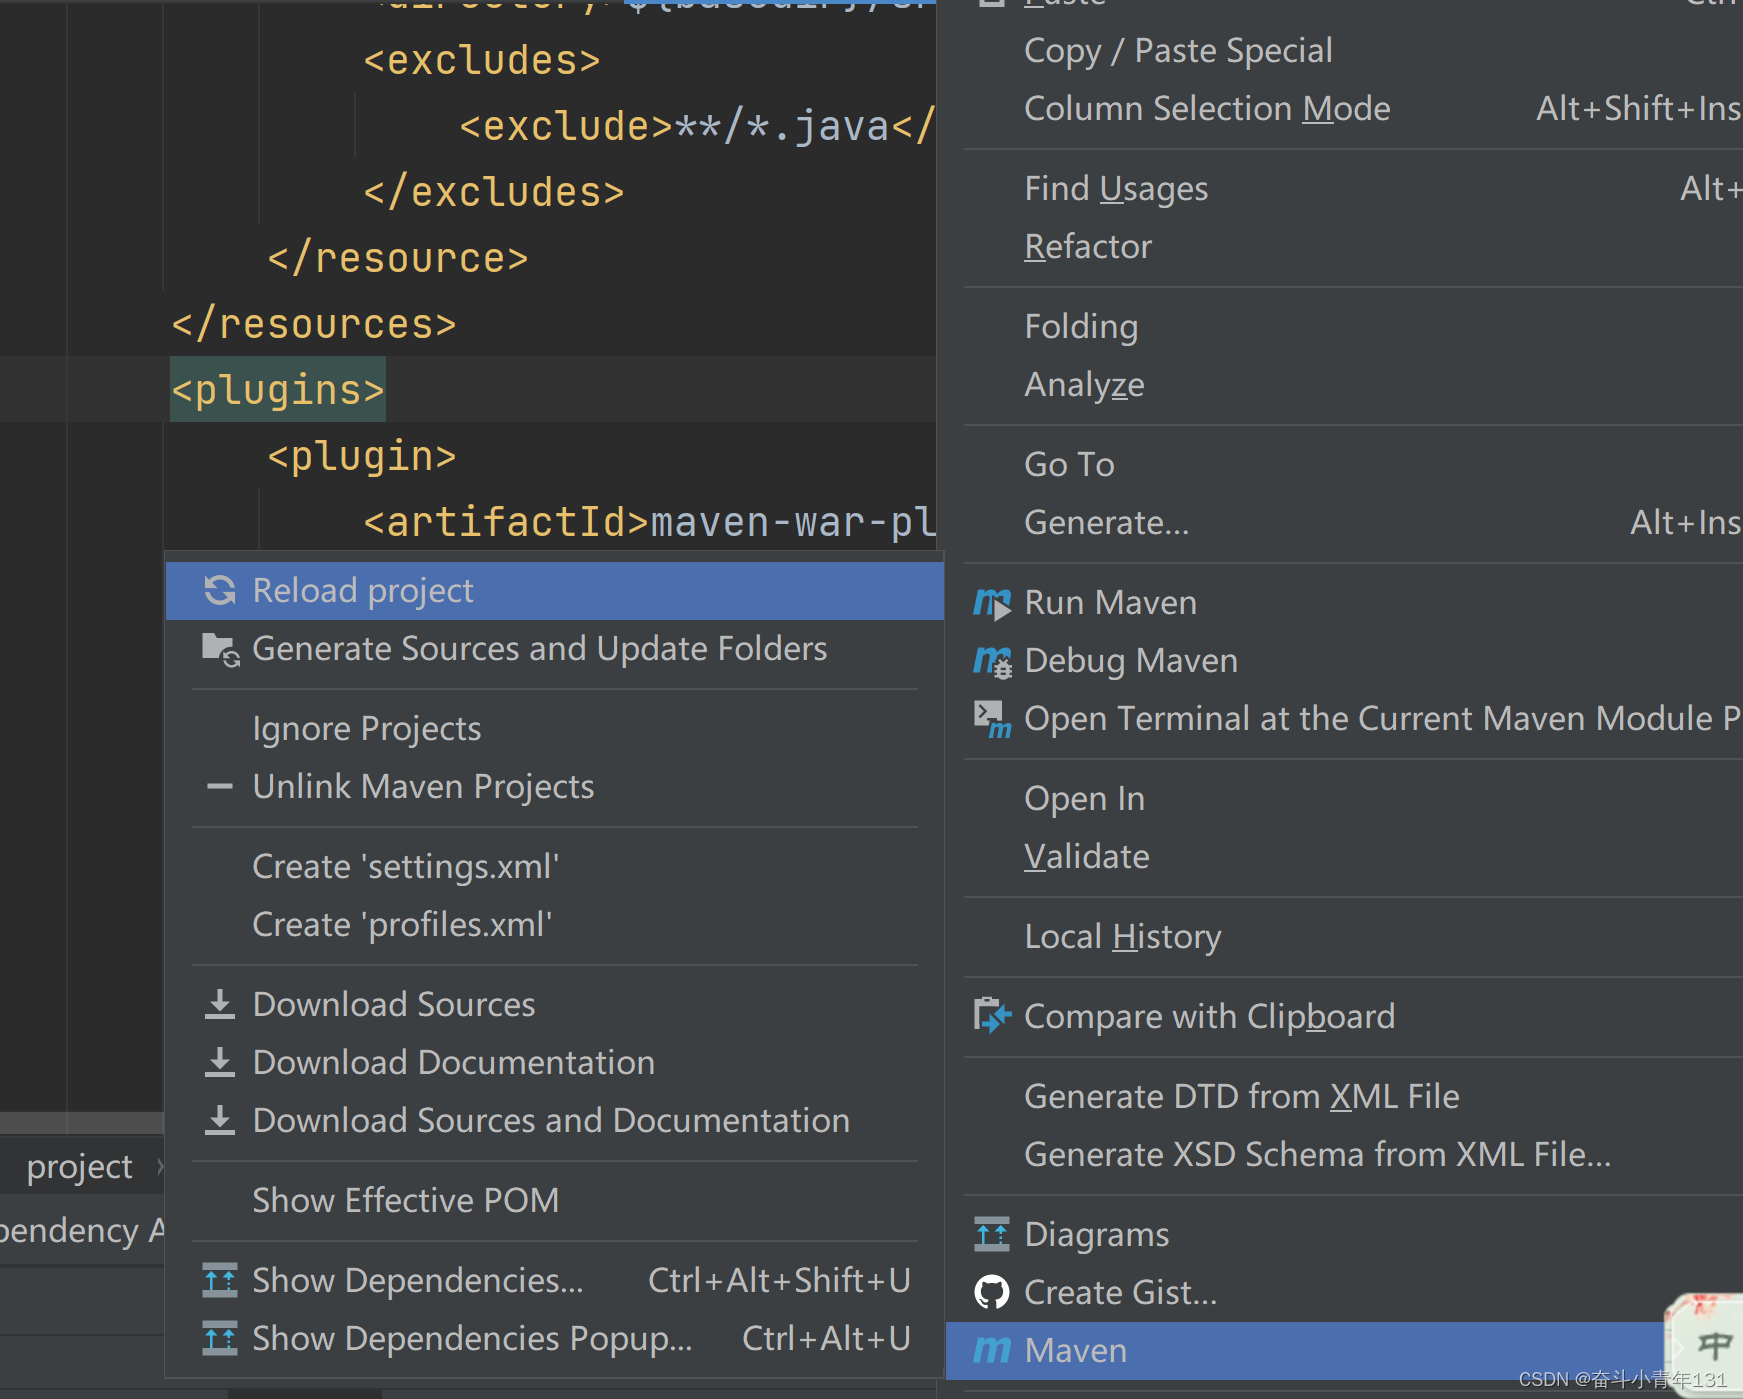This screenshot has height=1399, width=1743.
Task: Select the Debug Maven icon
Action: pos(992,660)
